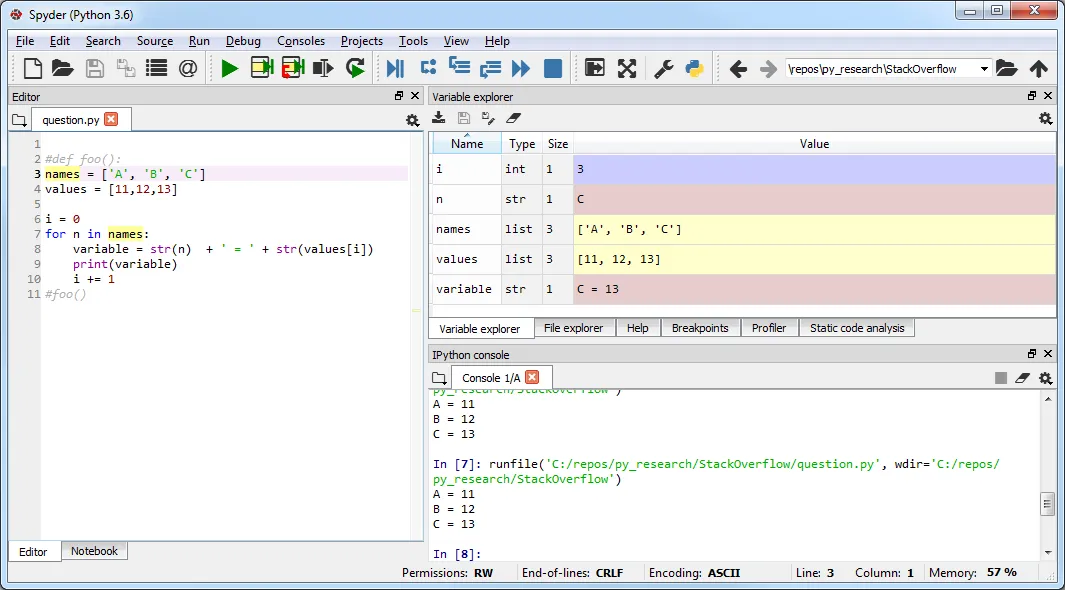Screen dimensions: 1065x590
Task: Open the PYTHONPATH manager Python icon
Action: tap(694, 68)
